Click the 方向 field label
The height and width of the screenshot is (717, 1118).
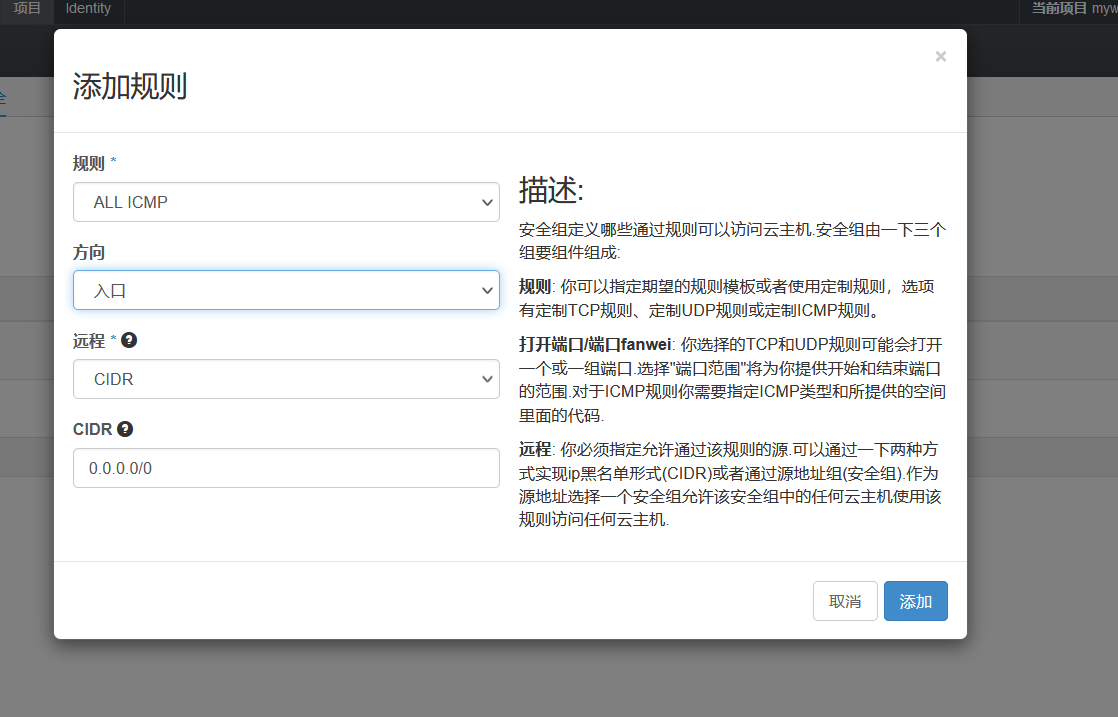coord(89,252)
